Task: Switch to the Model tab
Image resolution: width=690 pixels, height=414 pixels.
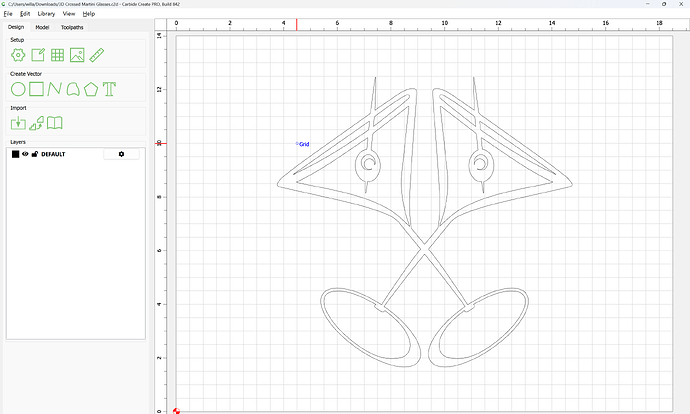Action: [43, 27]
